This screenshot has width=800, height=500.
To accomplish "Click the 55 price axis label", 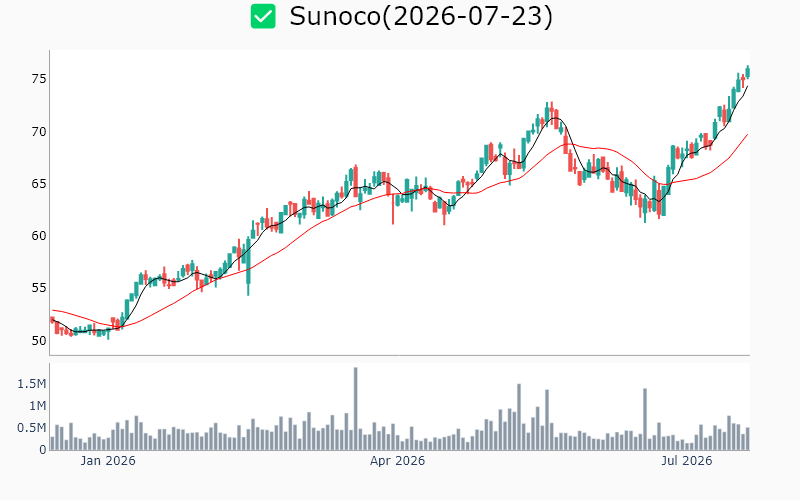I will point(39,288).
